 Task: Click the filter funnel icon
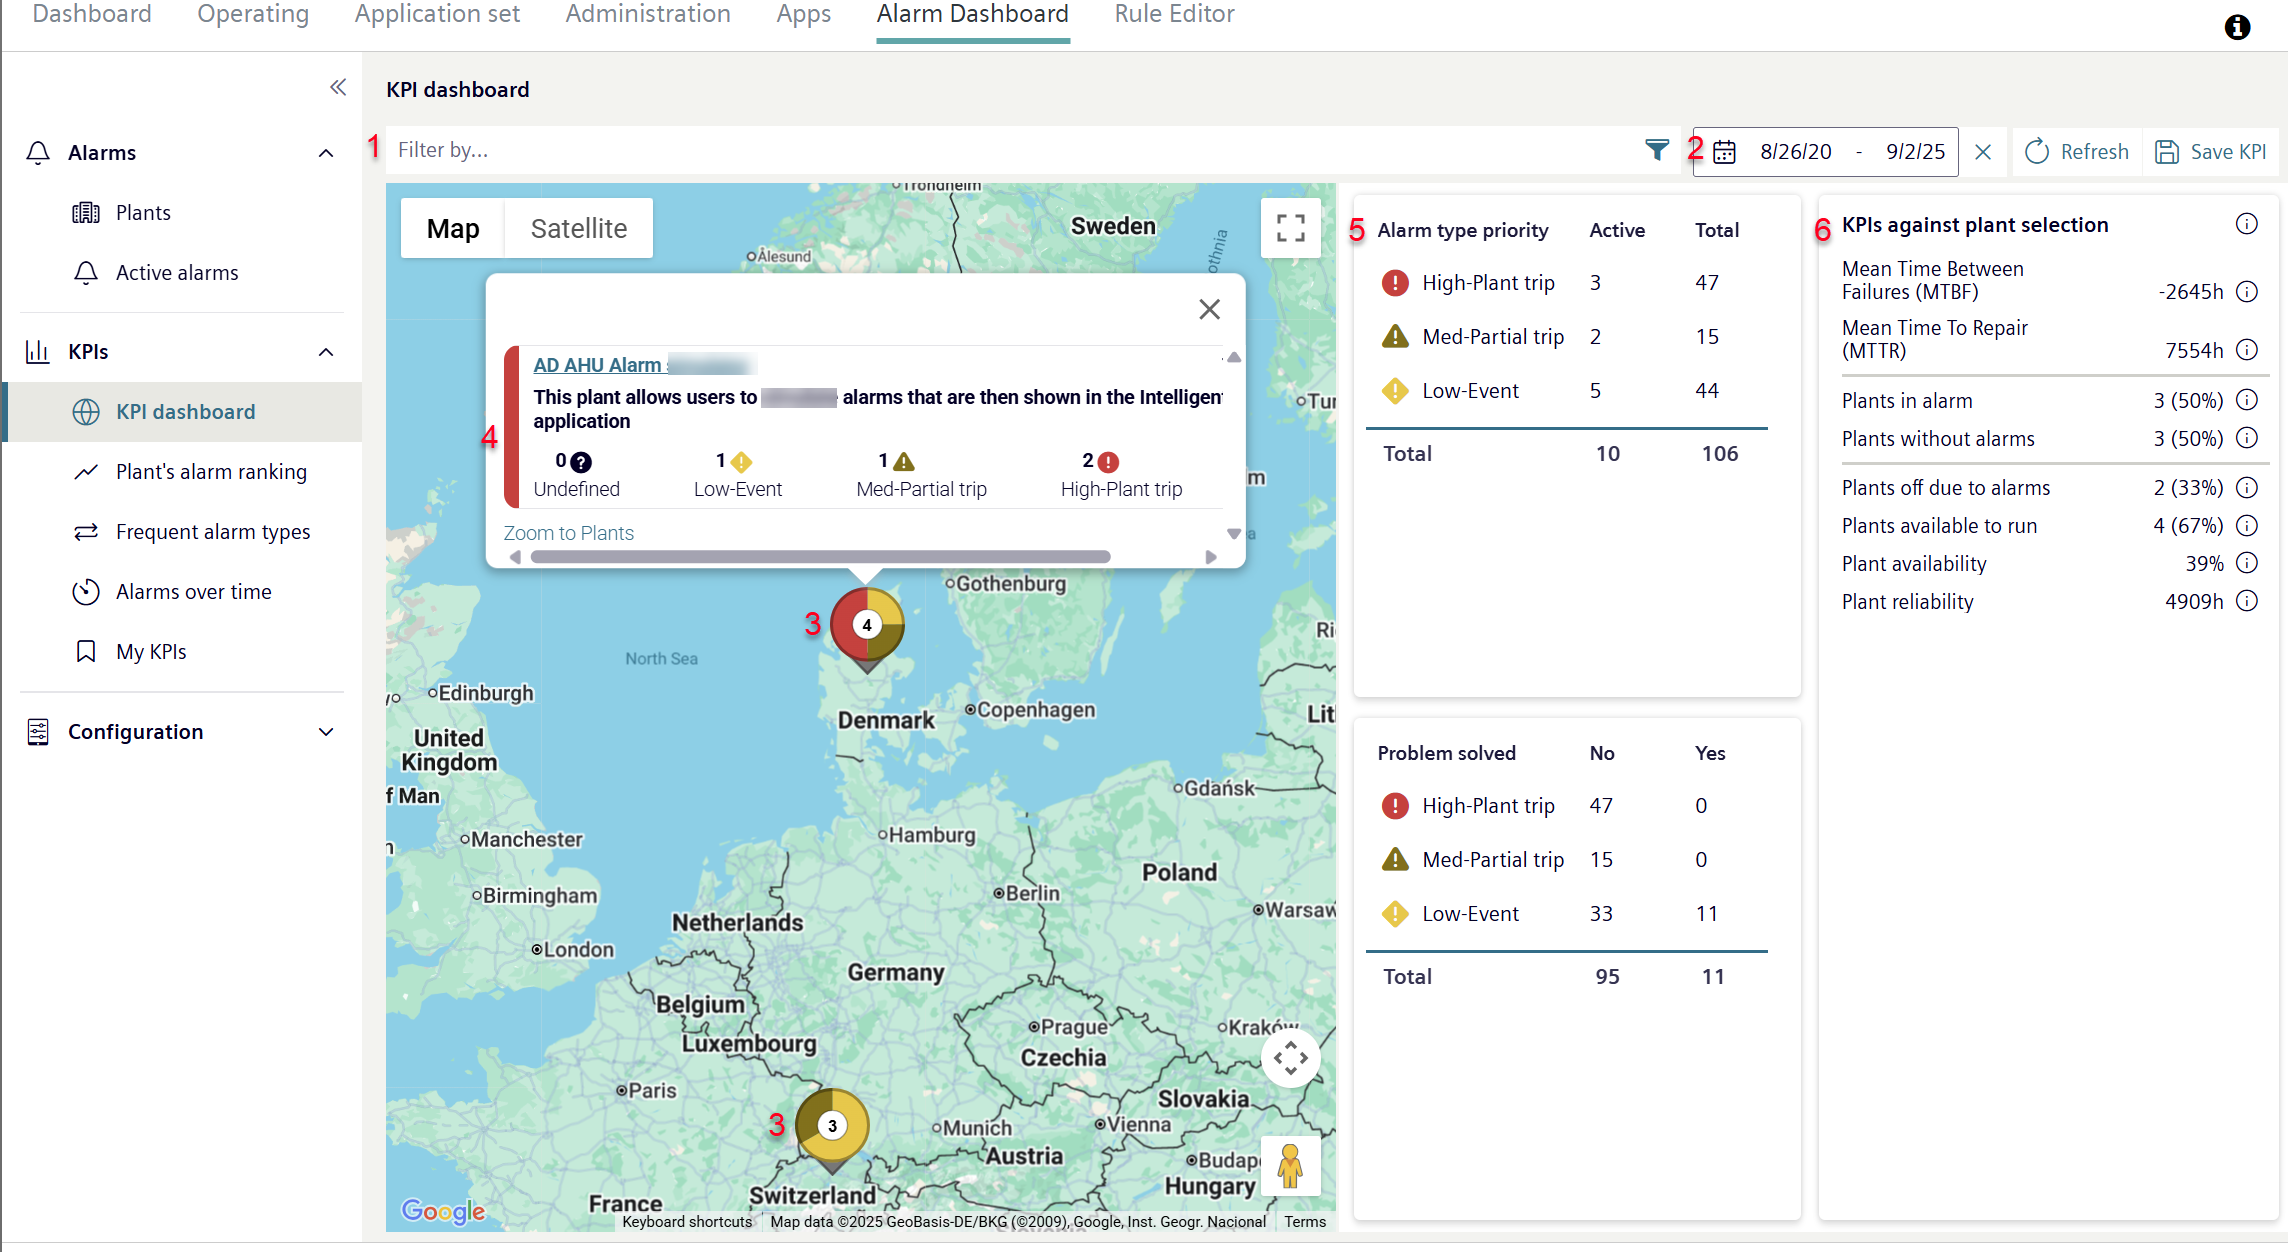(1656, 151)
